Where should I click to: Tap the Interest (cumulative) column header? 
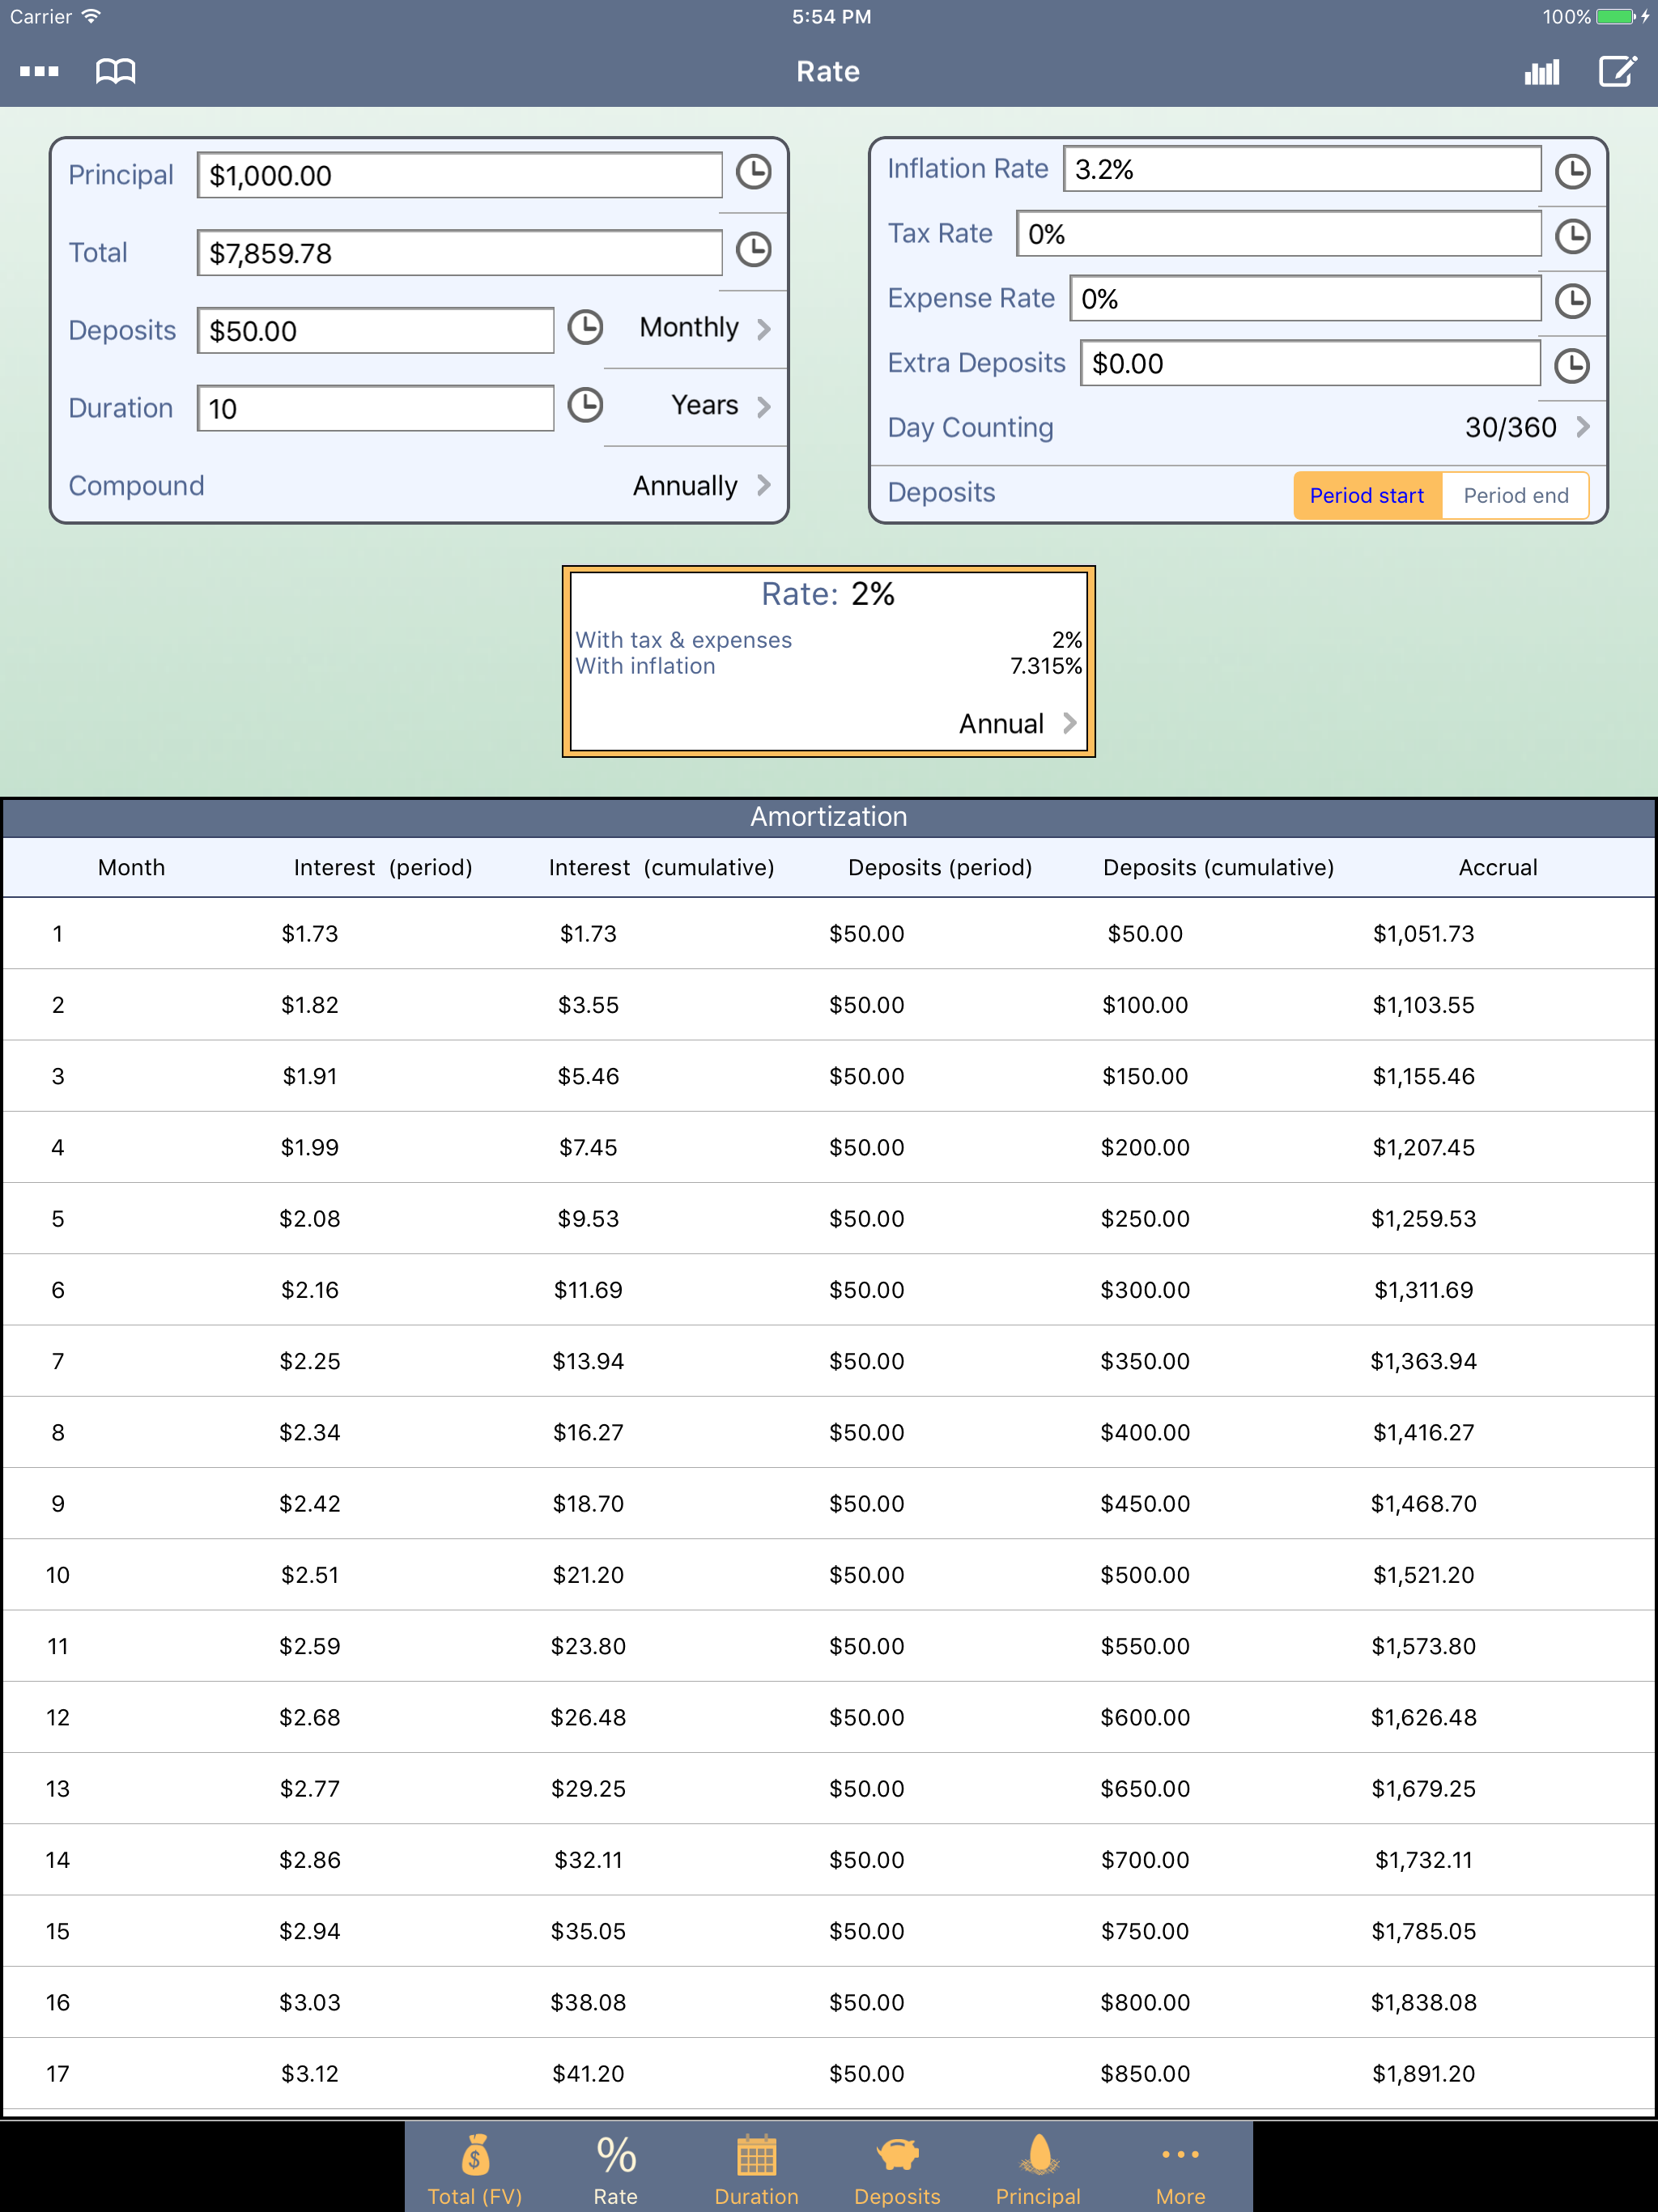click(661, 868)
